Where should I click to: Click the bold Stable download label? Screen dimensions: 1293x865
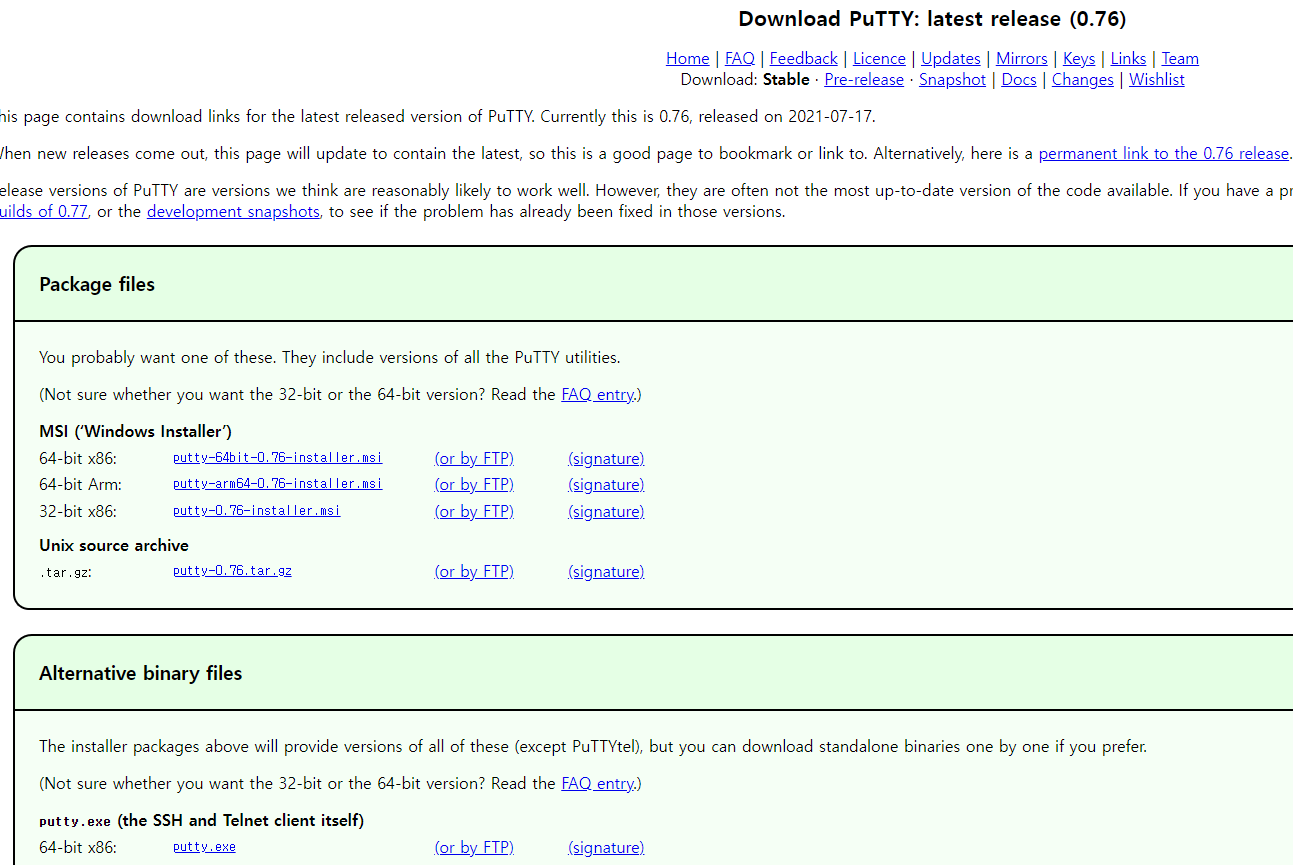[786, 79]
